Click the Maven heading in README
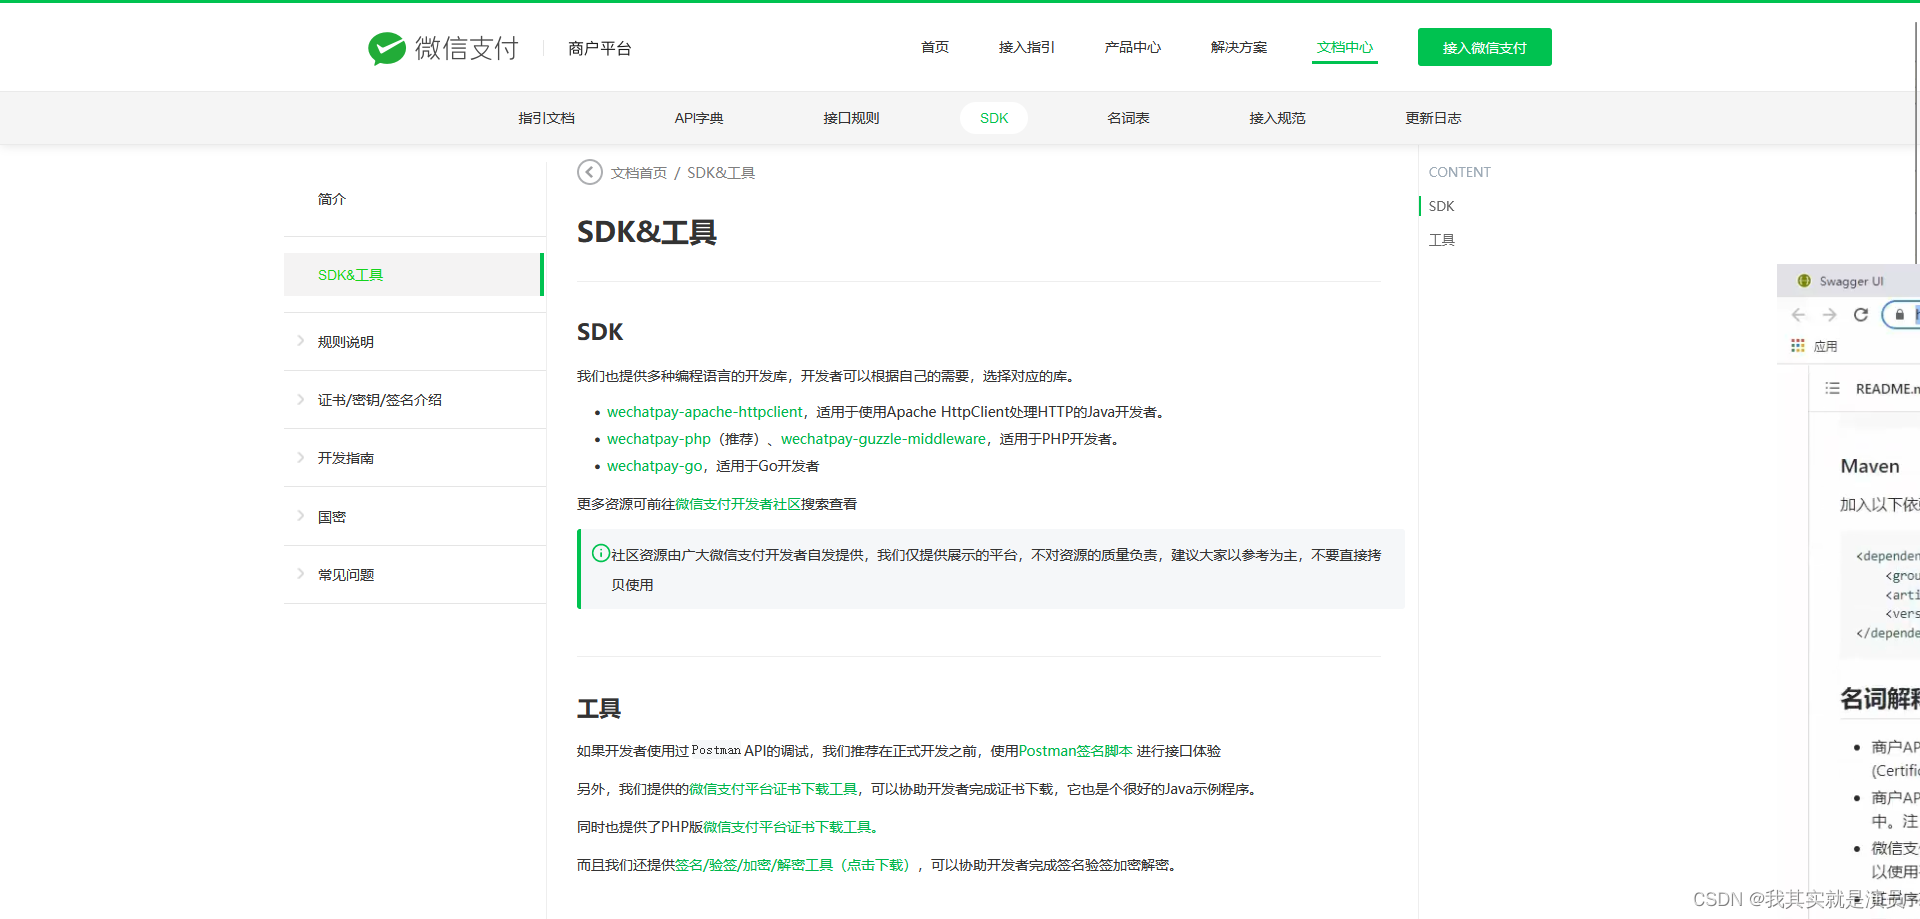1920x919 pixels. tap(1870, 466)
